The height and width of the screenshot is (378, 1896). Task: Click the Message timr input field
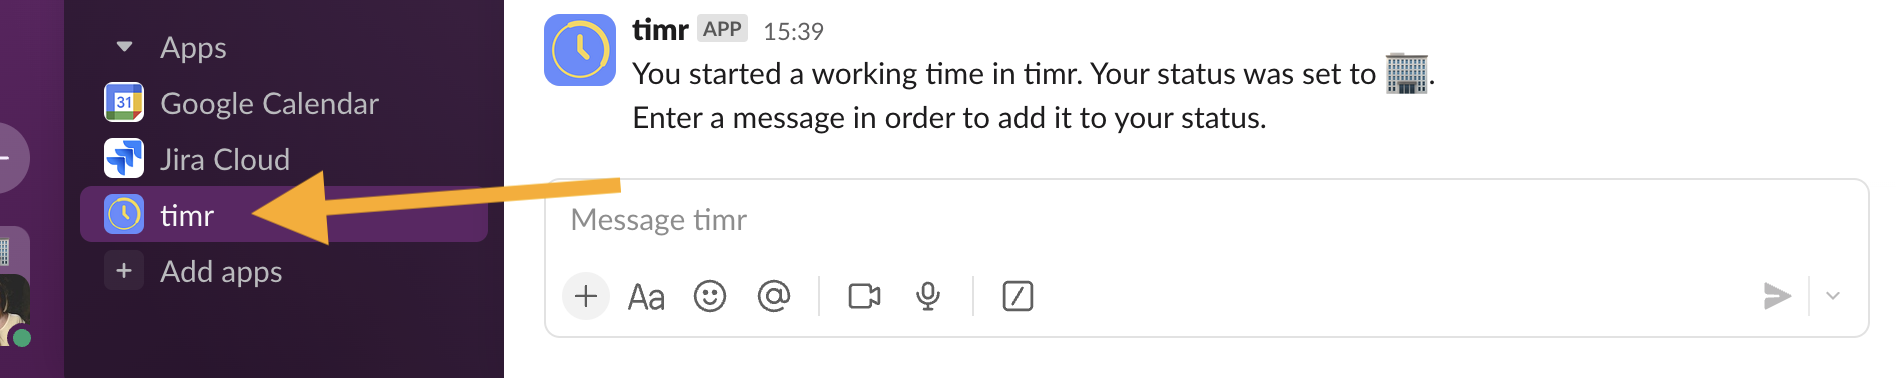coord(1206,220)
